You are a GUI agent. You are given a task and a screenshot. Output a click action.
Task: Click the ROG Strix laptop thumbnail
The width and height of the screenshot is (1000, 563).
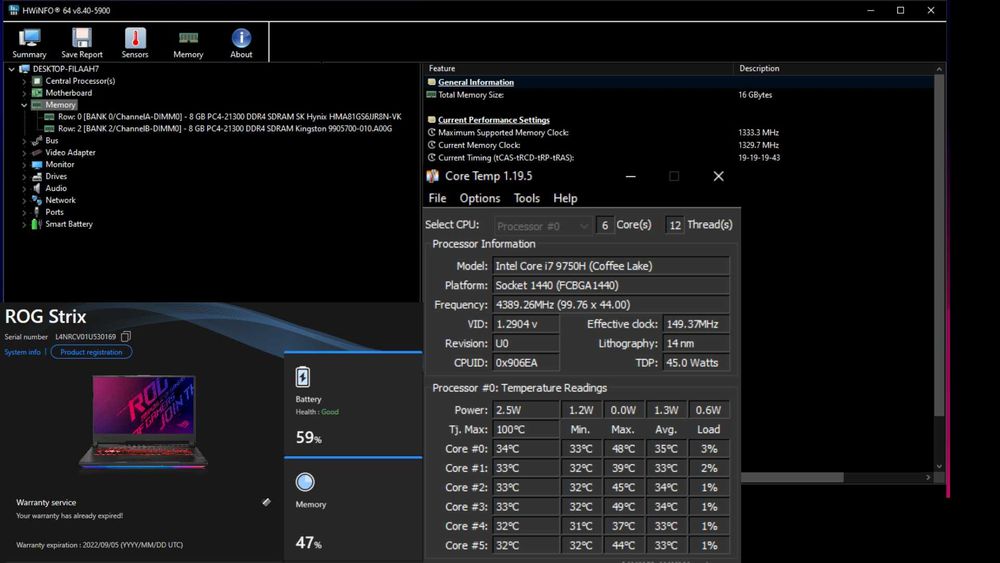pyautogui.click(x=143, y=422)
